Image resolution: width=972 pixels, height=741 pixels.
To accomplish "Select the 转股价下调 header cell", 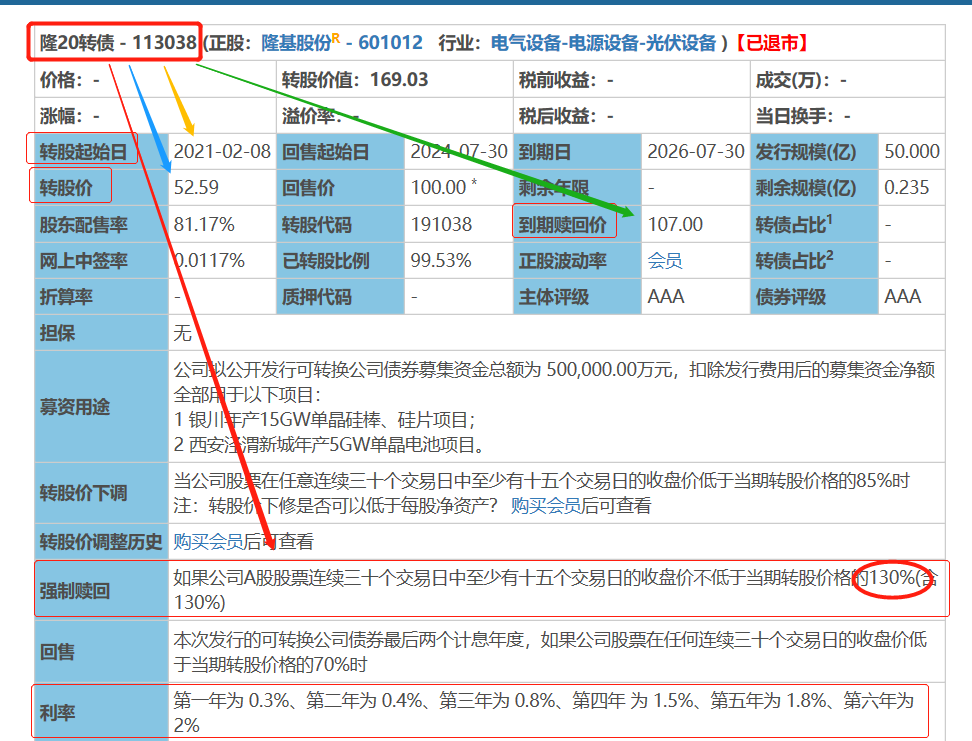I will pyautogui.click(x=102, y=493).
